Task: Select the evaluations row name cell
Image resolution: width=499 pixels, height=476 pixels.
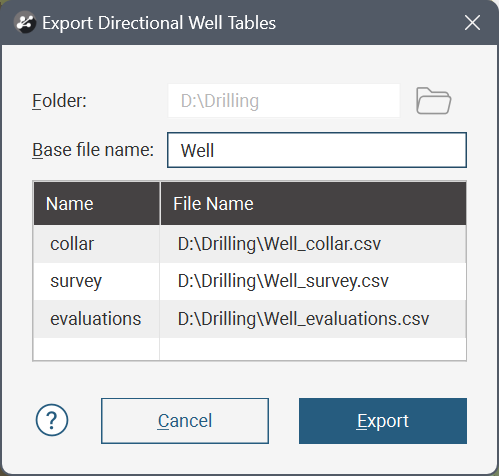Action: click(x=97, y=319)
